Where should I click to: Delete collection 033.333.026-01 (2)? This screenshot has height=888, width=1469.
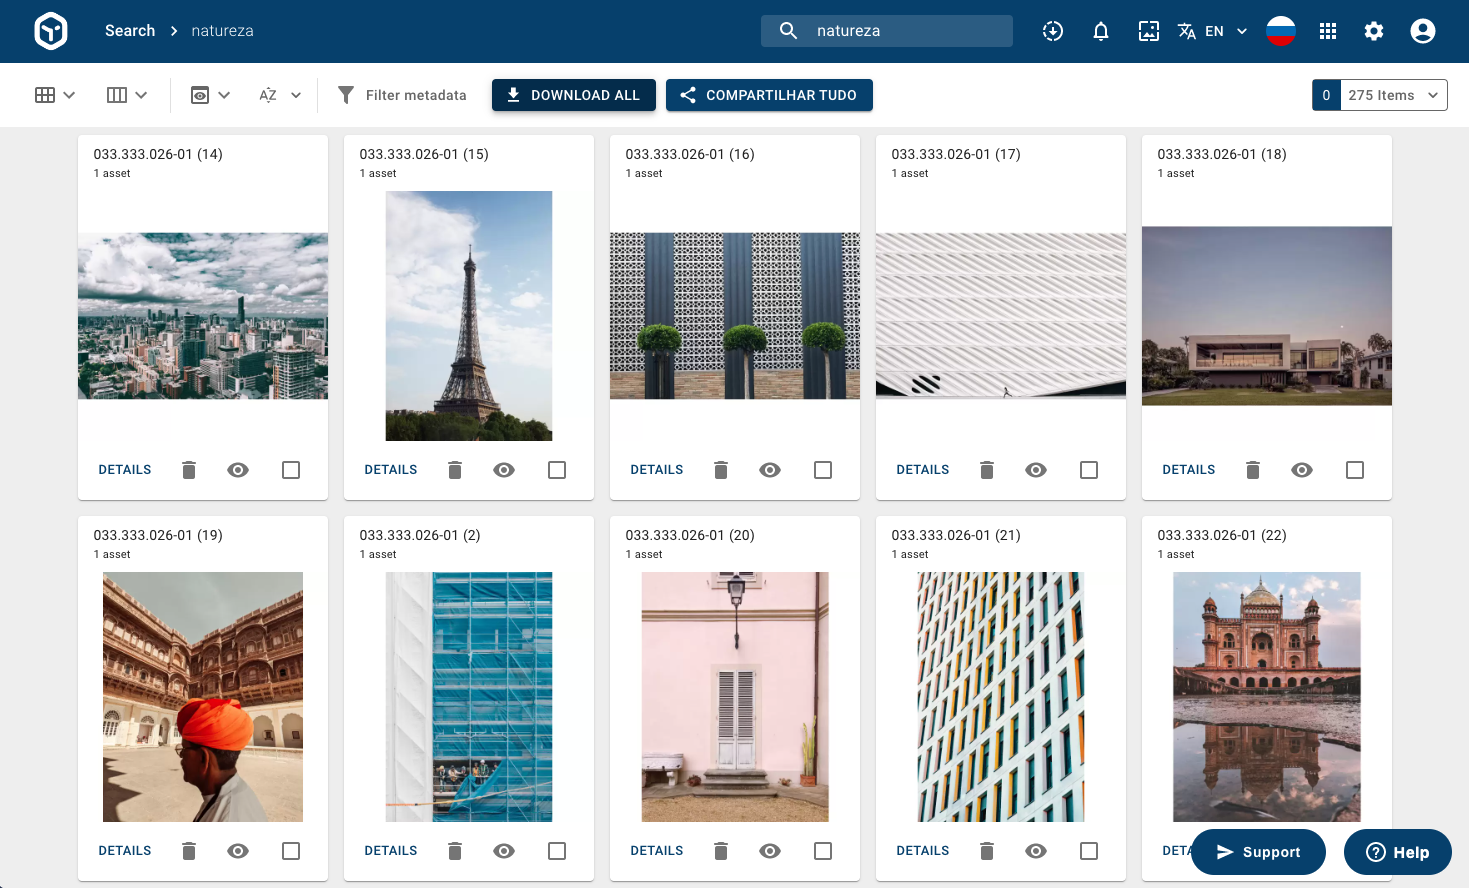click(455, 851)
